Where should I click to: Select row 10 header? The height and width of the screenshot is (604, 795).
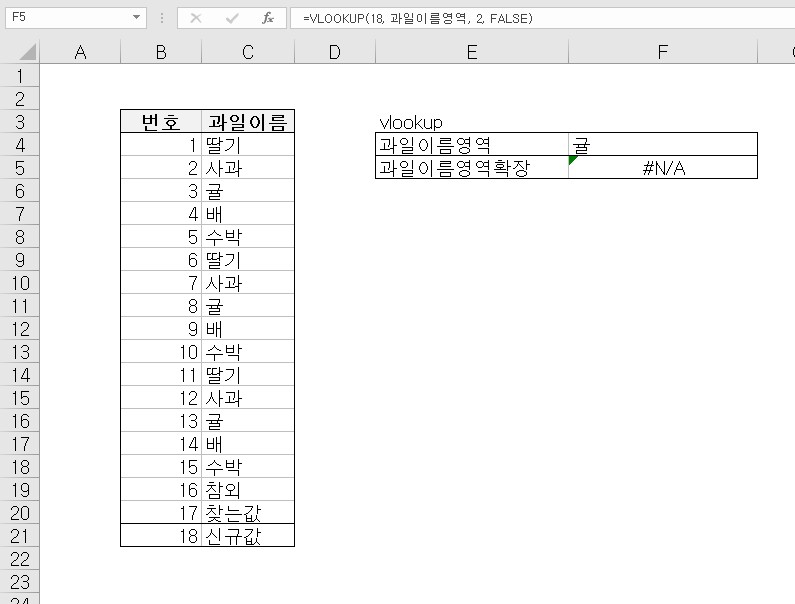point(20,282)
